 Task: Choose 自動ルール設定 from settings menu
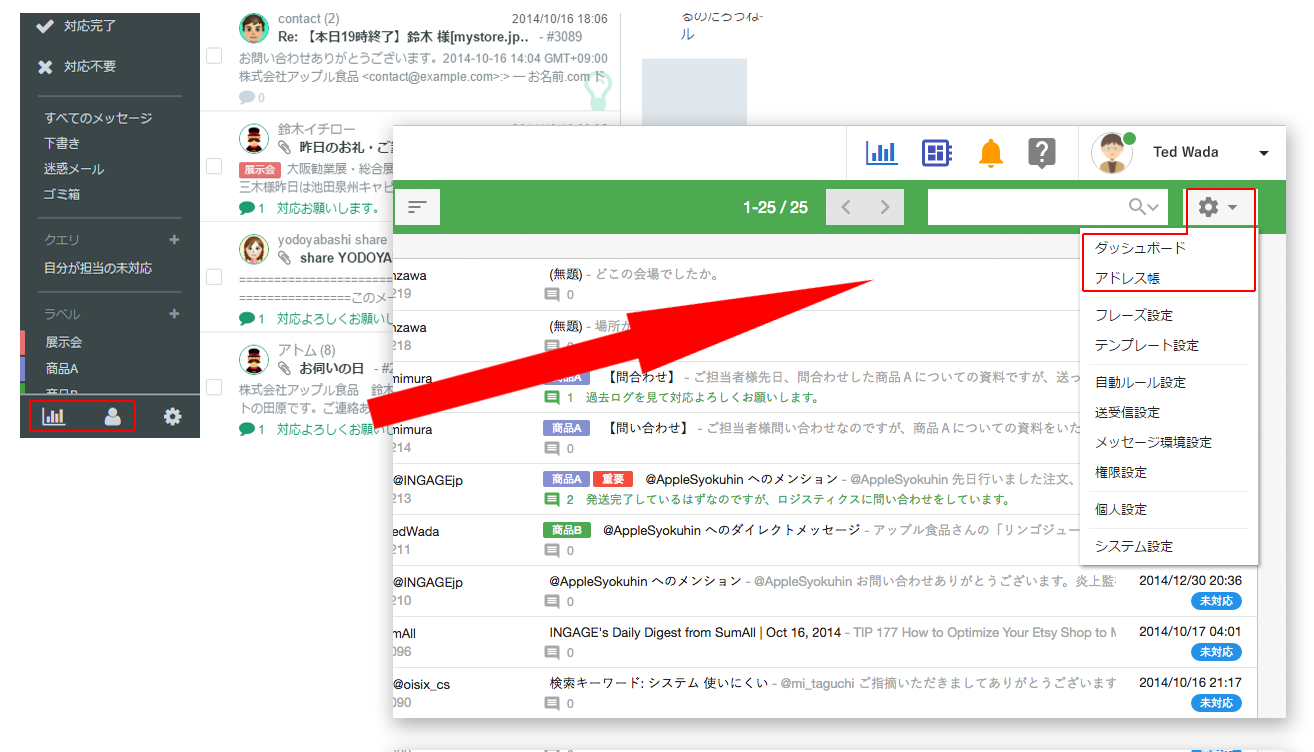(x=1140, y=382)
